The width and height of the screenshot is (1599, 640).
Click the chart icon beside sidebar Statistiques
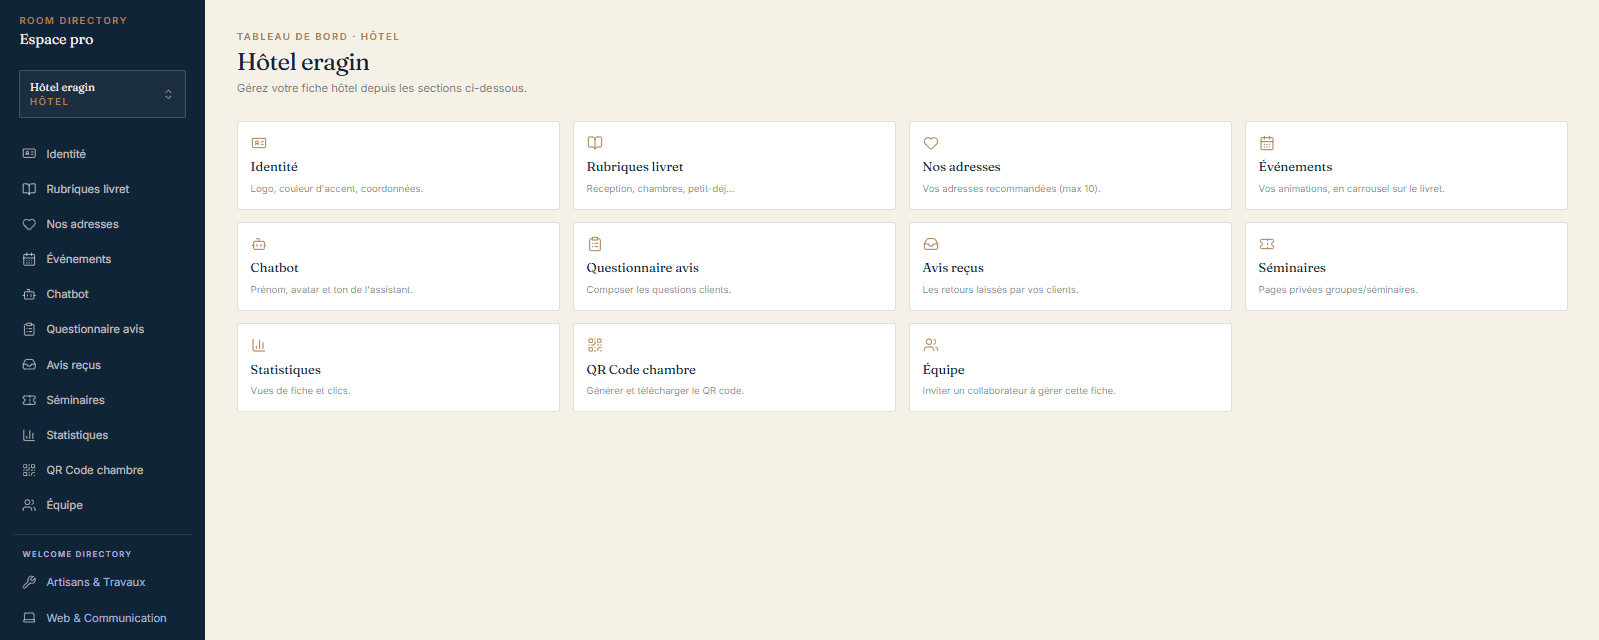coord(29,435)
